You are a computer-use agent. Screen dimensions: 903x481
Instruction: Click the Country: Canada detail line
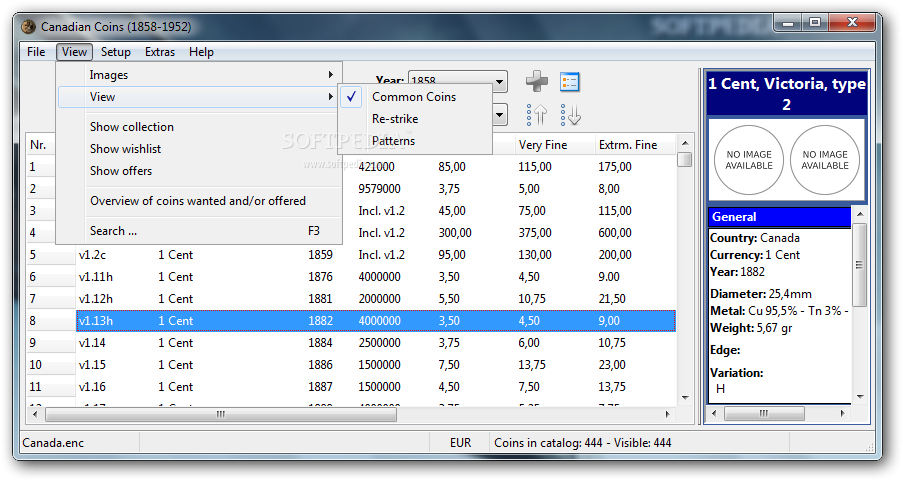pos(755,238)
